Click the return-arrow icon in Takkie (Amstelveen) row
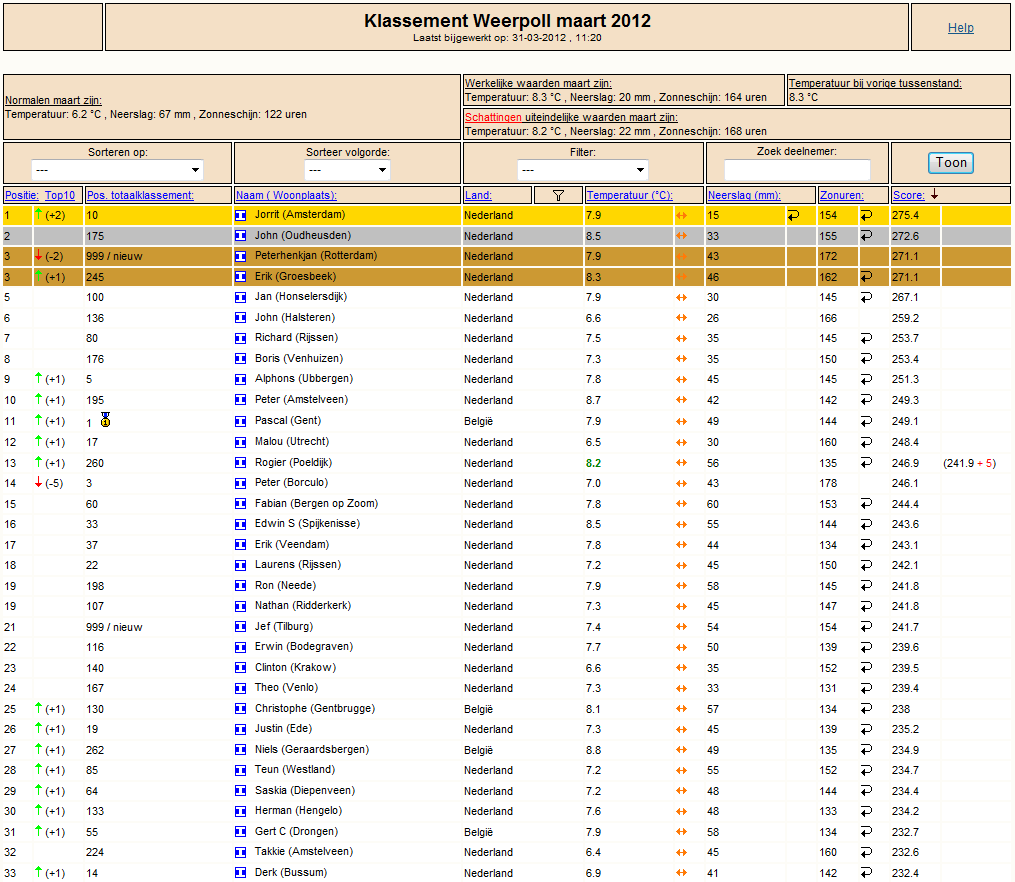 866,852
